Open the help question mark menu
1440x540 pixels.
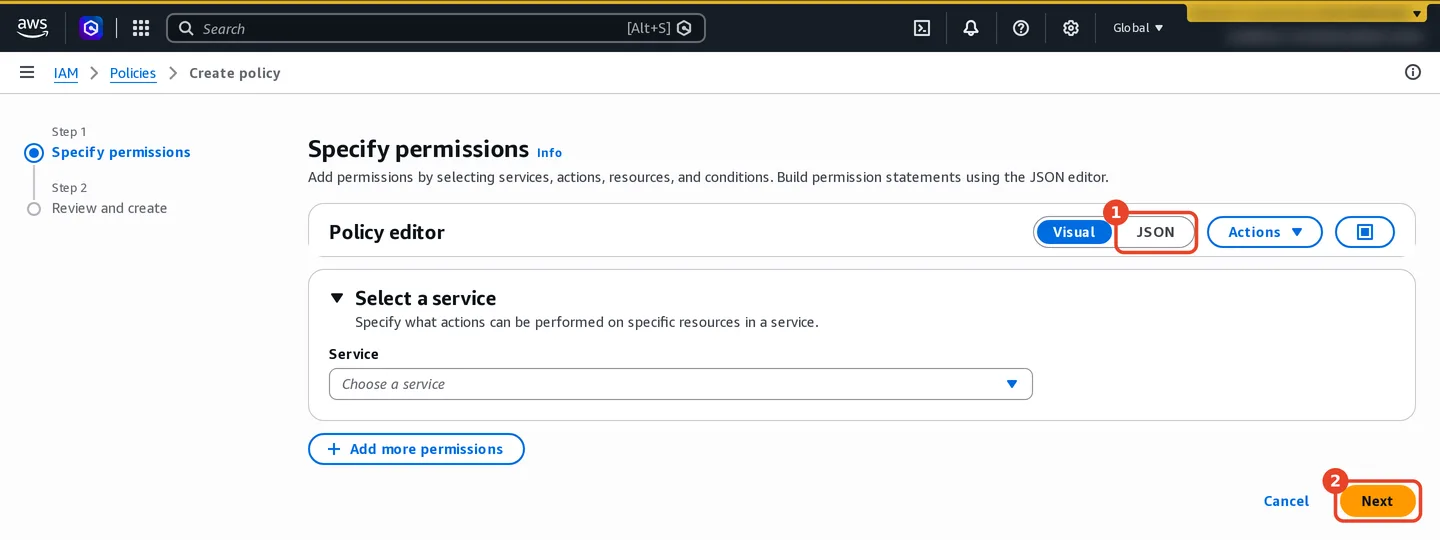pos(1021,28)
